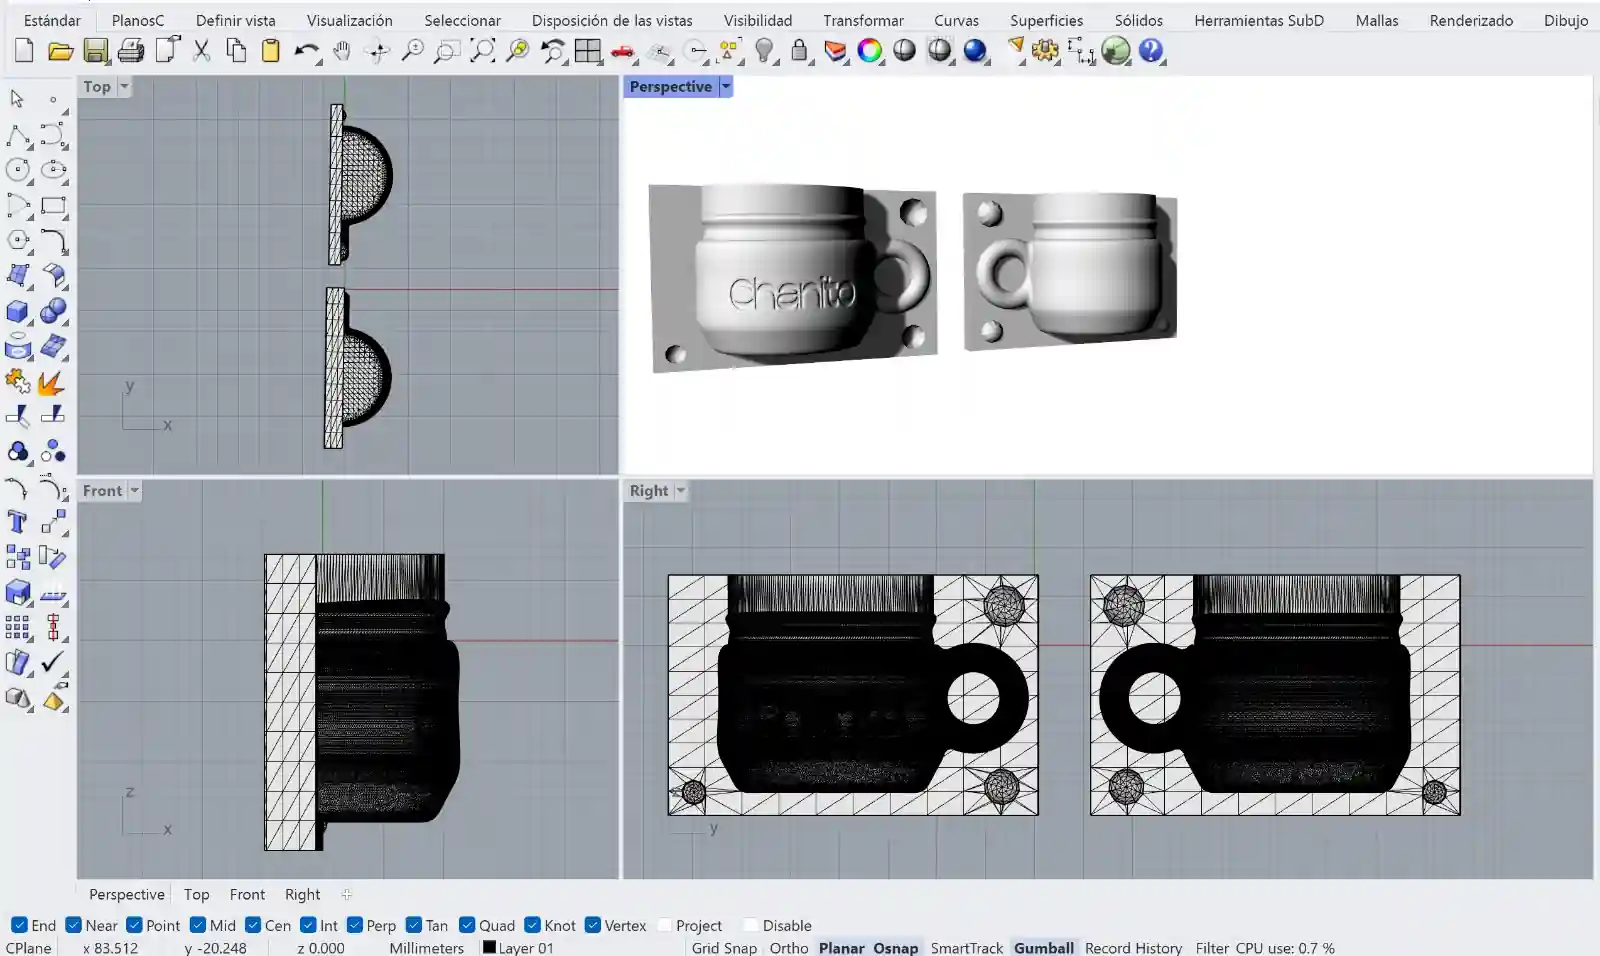Image resolution: width=1600 pixels, height=956 pixels.
Task: Open the Help question mark icon
Action: (1151, 51)
